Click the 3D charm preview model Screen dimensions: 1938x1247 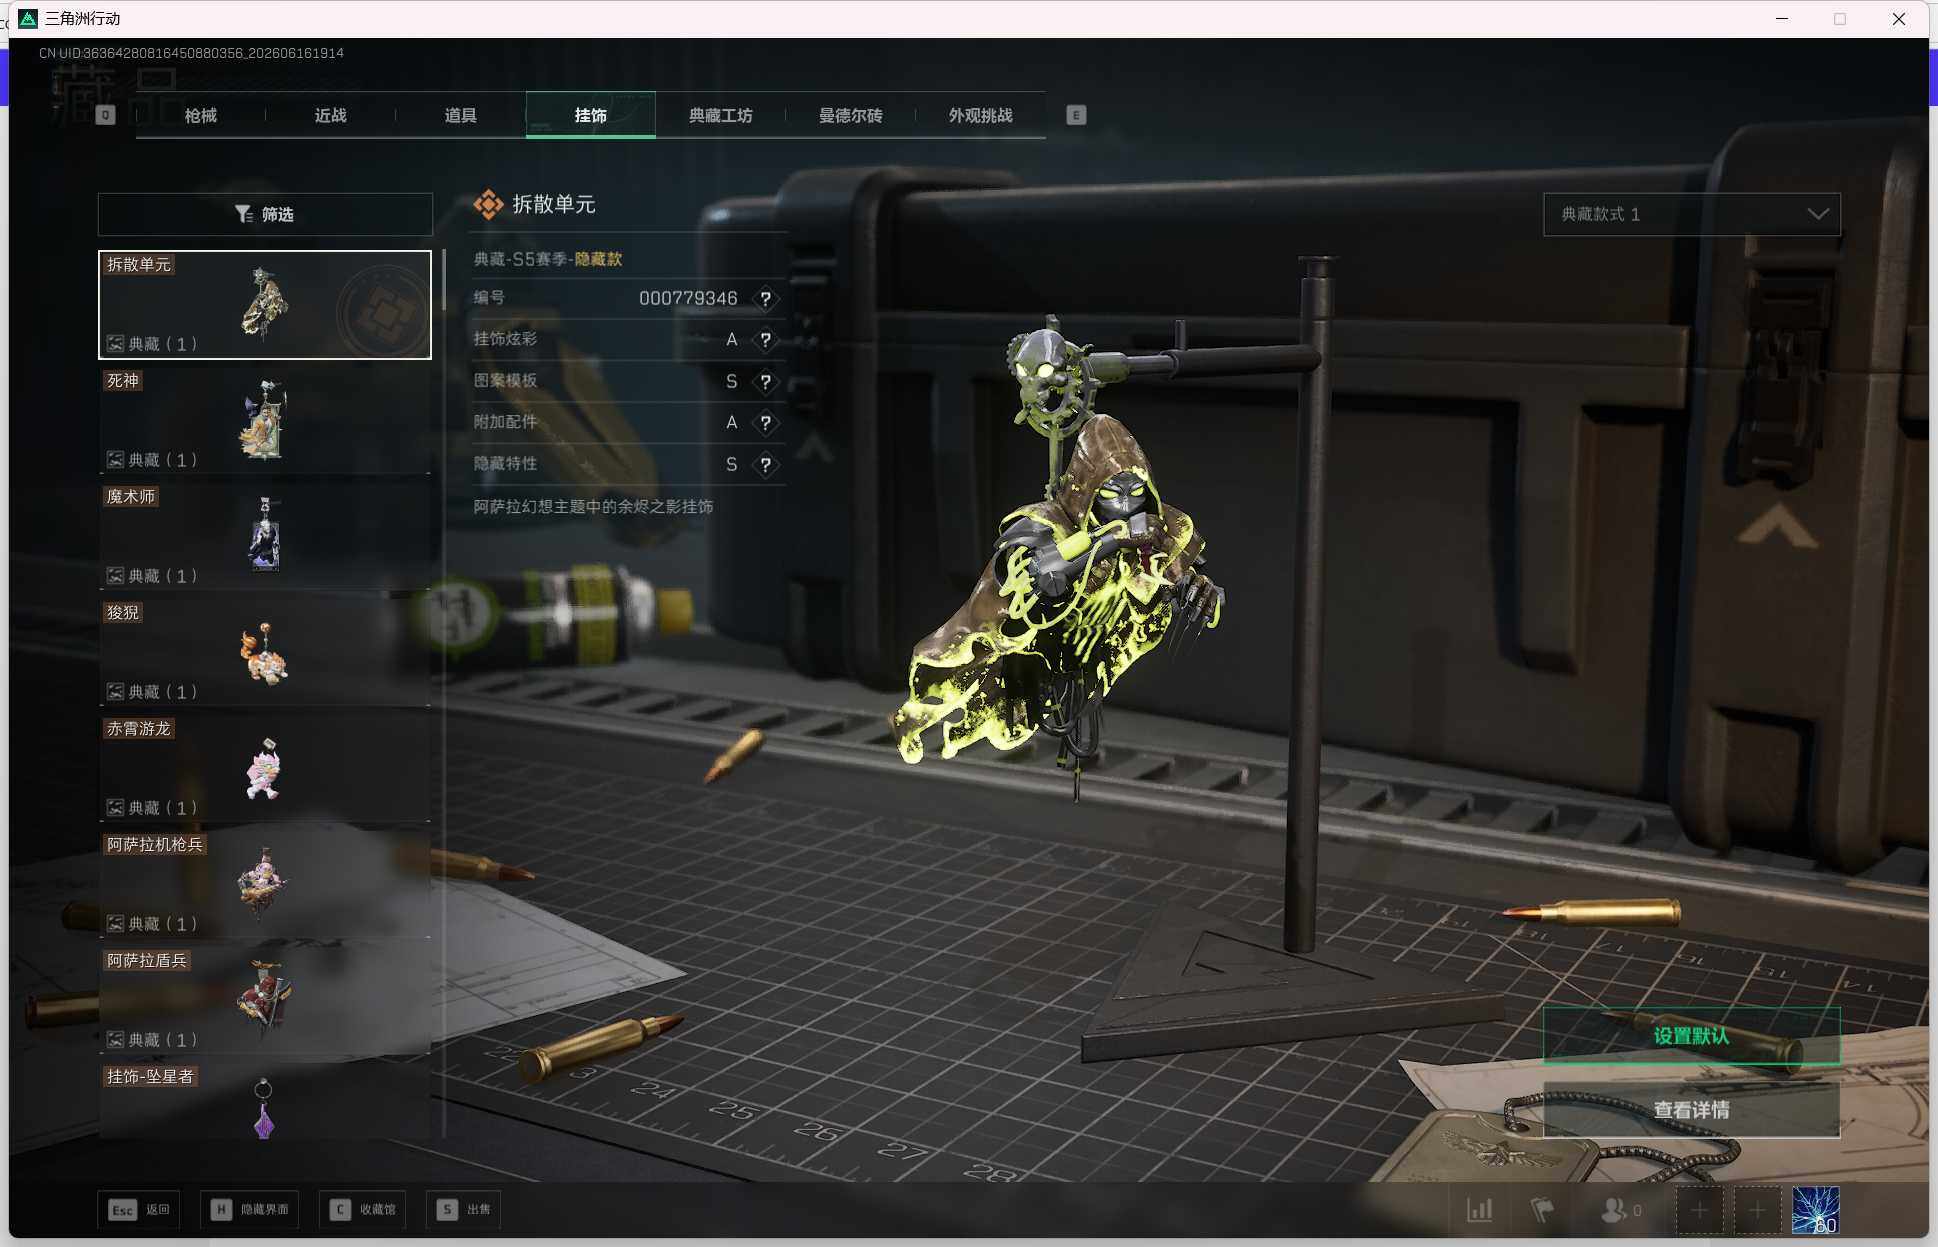click(x=1062, y=560)
